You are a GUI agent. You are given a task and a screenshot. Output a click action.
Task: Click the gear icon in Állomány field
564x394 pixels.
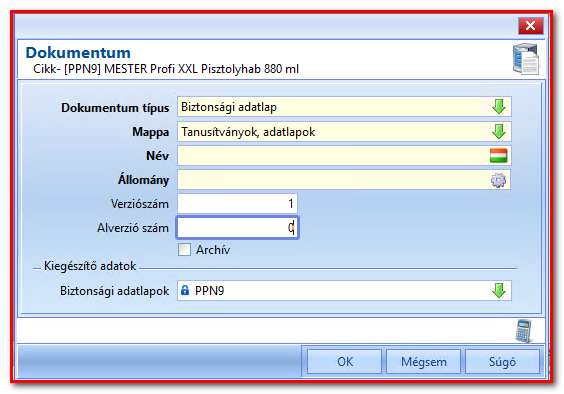pos(499,180)
